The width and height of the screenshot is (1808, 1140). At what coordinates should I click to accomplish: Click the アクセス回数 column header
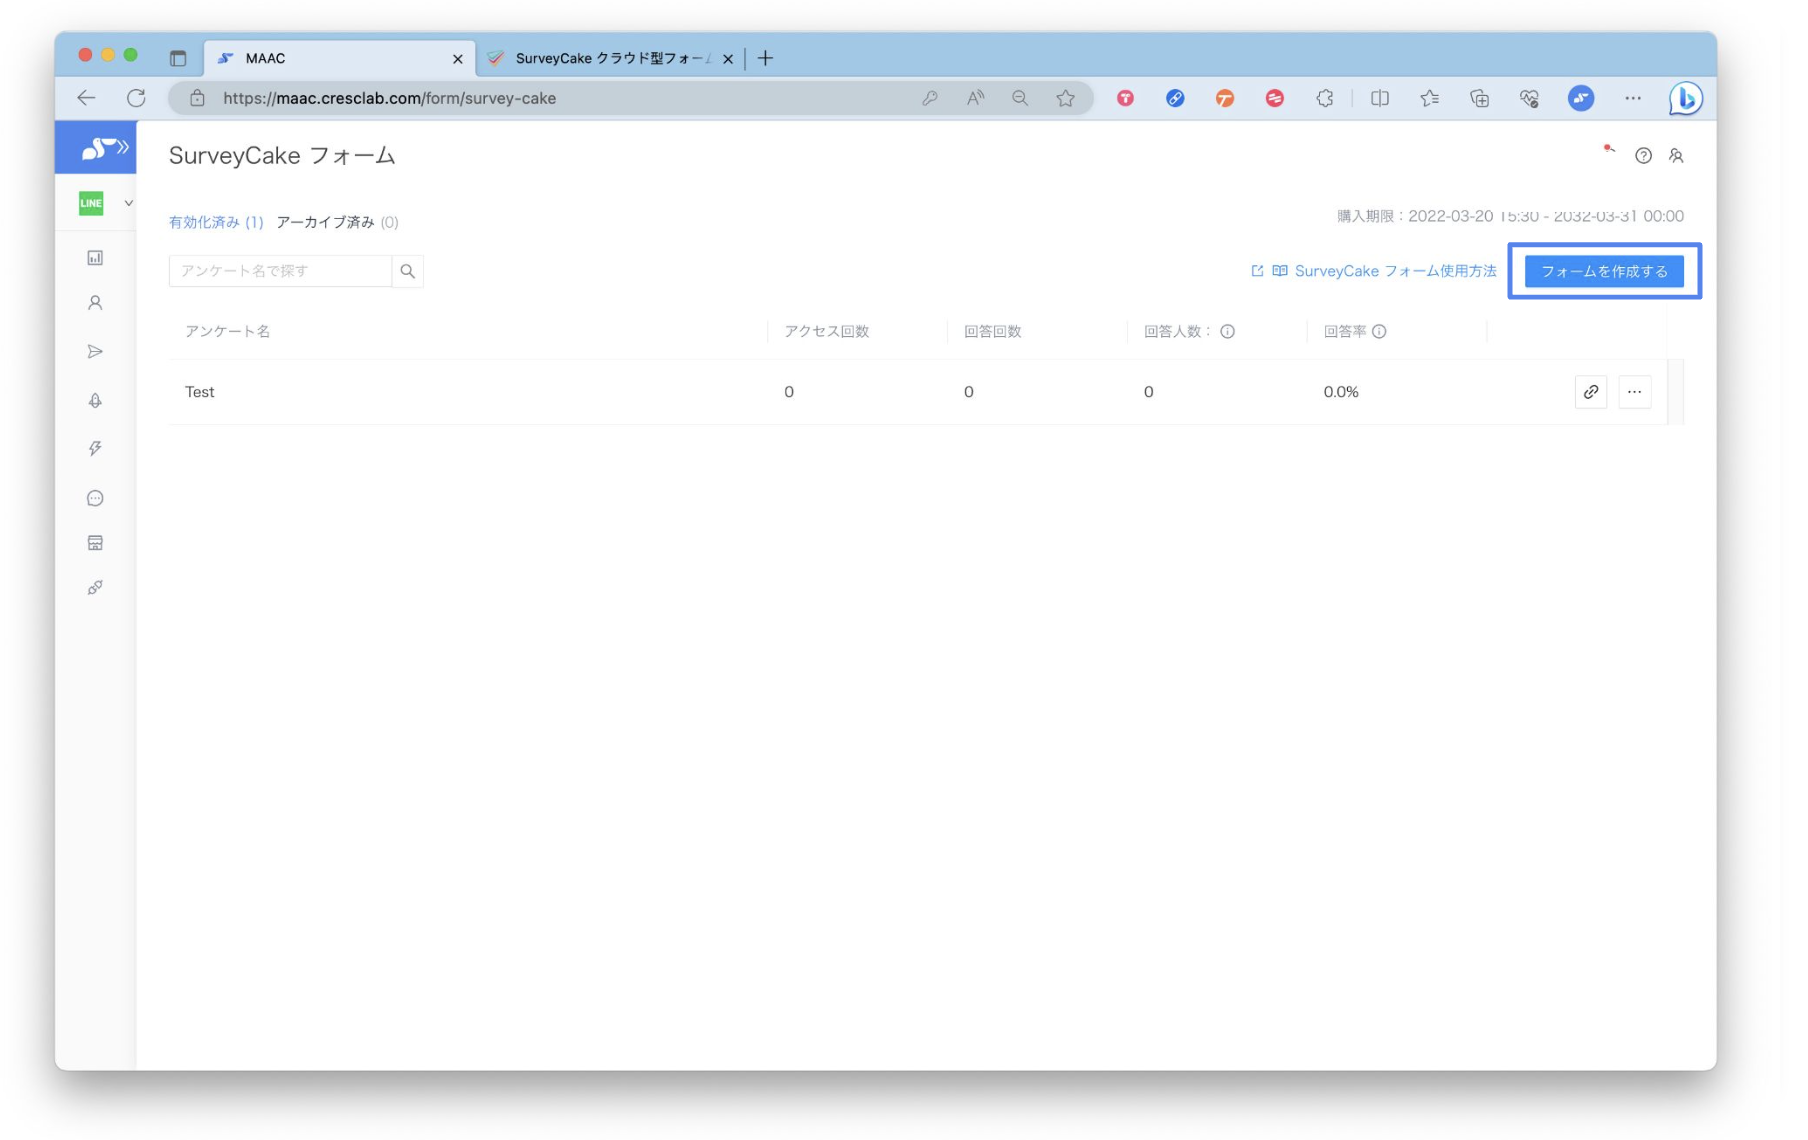[x=826, y=331]
